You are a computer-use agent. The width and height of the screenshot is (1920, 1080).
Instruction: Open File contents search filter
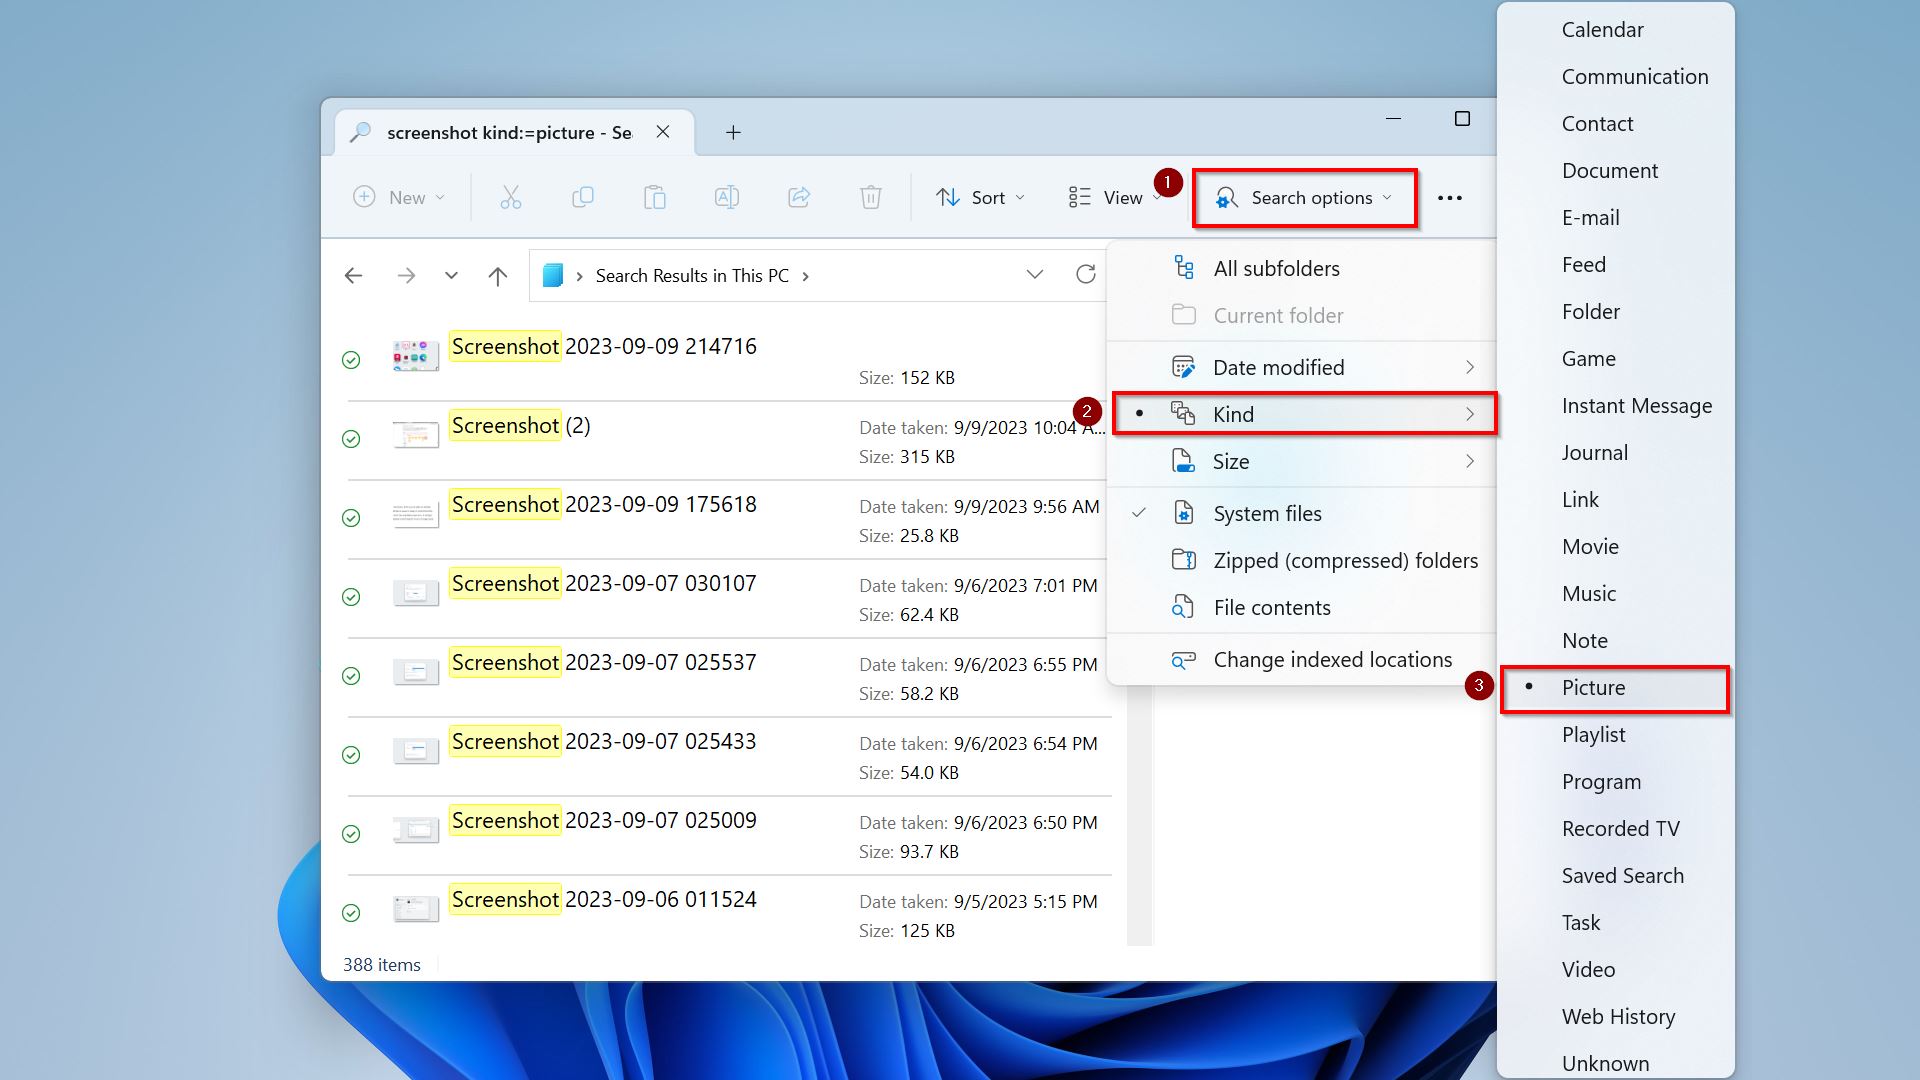click(1271, 607)
